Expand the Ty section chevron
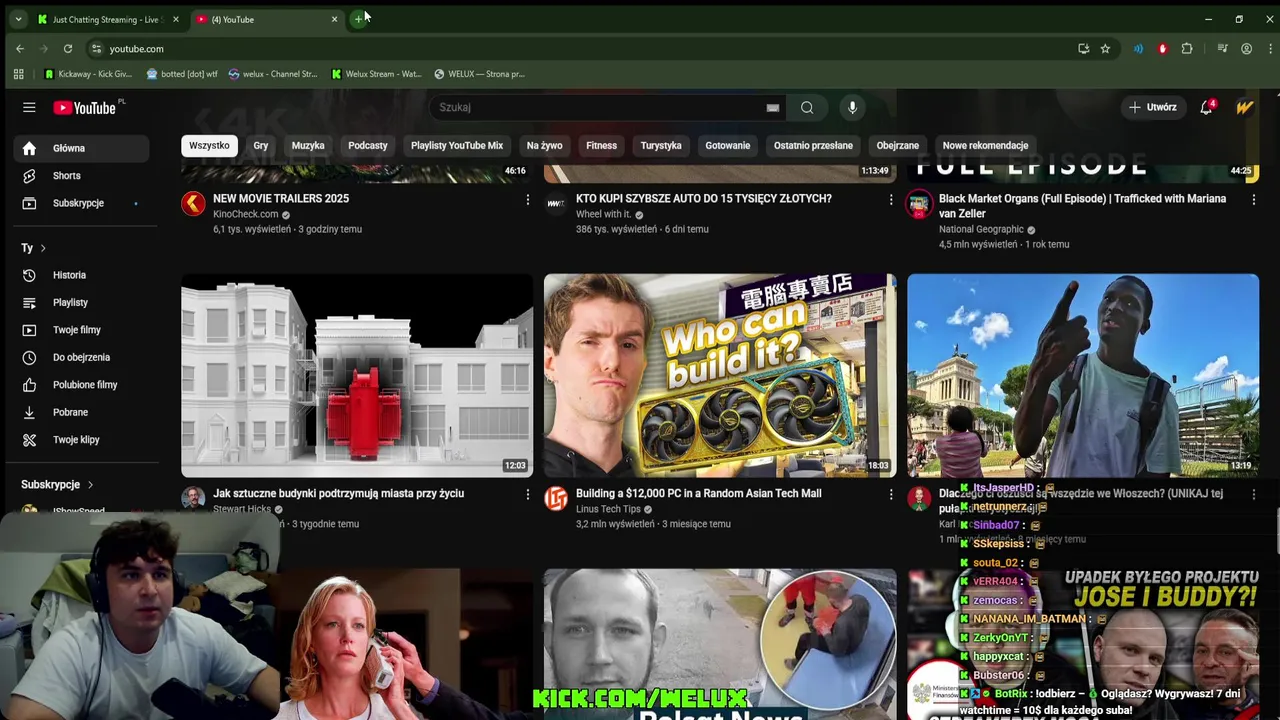 [x=43, y=248]
